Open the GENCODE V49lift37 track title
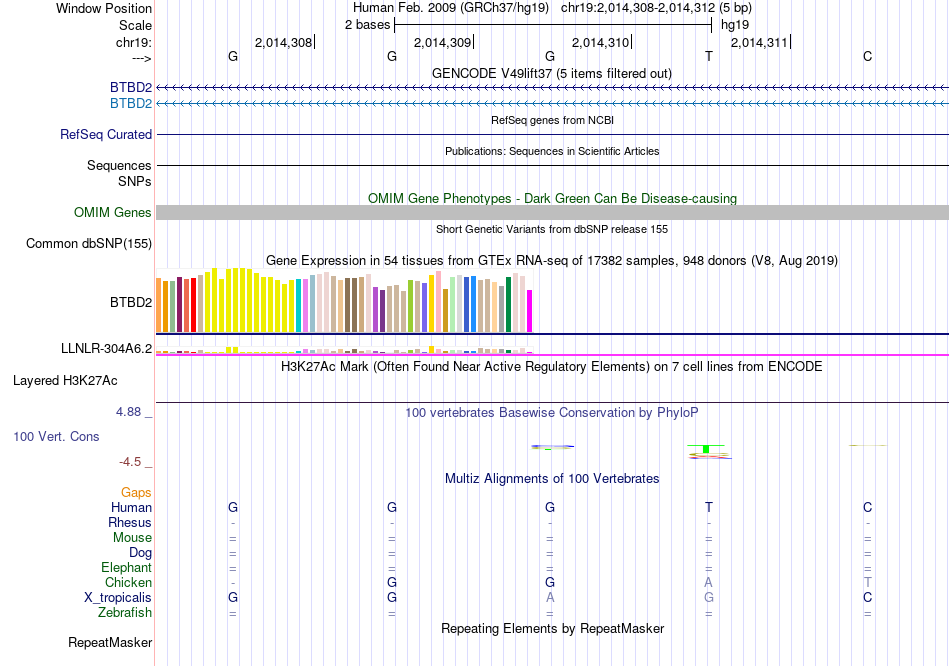This screenshot has height=666, width=950. (552, 73)
